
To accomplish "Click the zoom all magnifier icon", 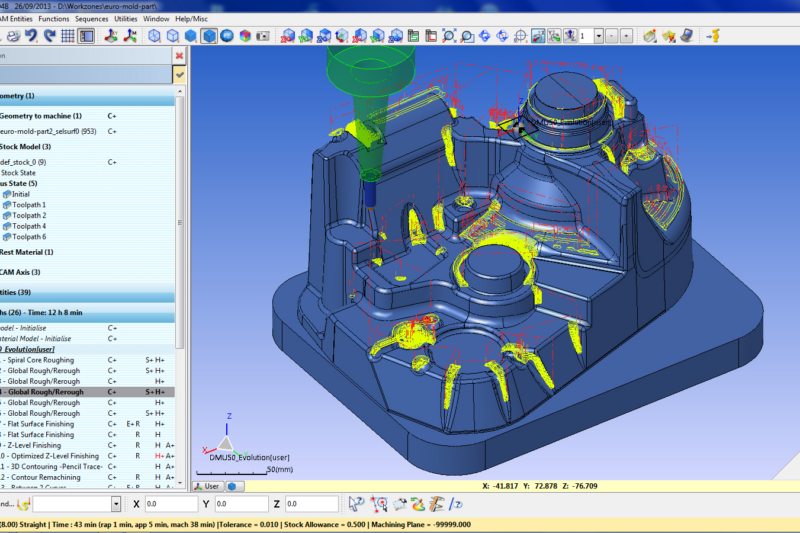I will pos(448,36).
